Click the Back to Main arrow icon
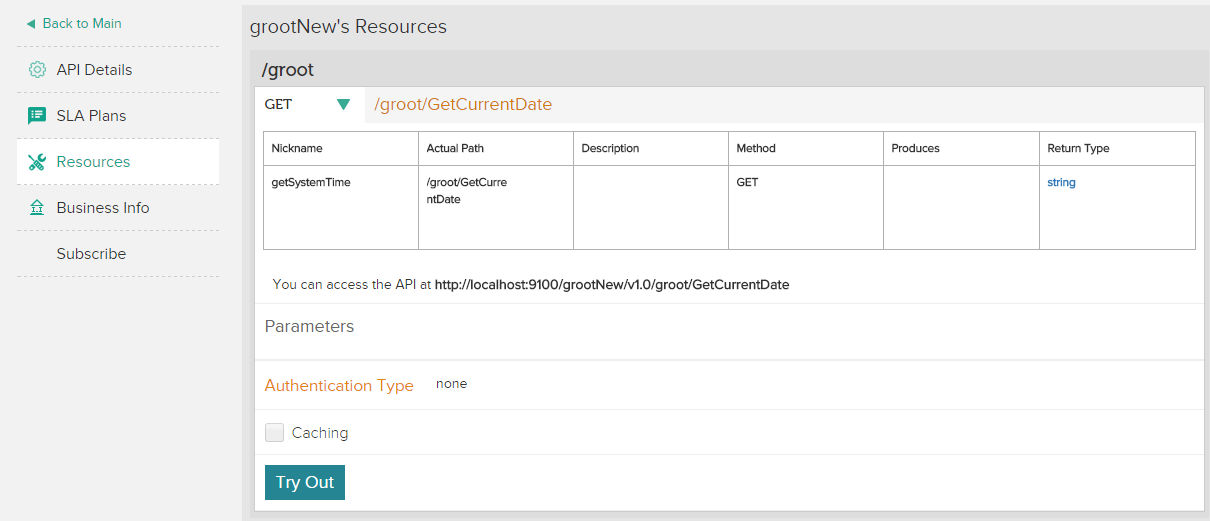Viewport: 1210px width, 521px height. [x=31, y=23]
